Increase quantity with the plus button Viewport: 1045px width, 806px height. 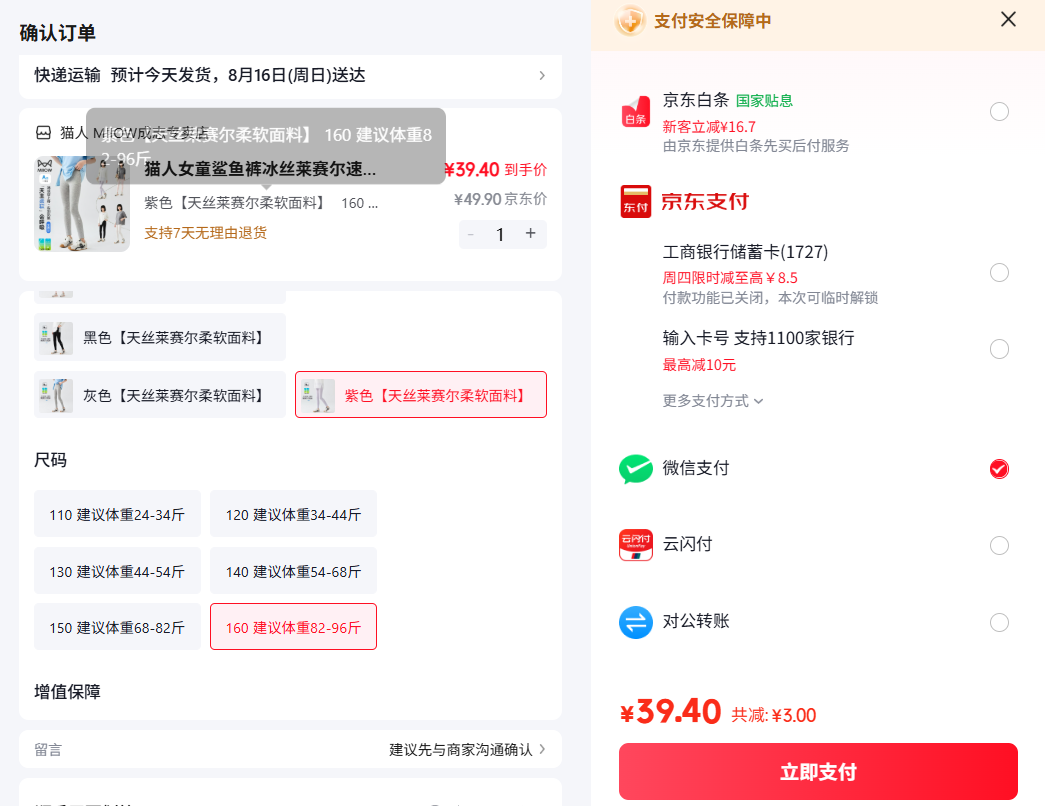530,233
